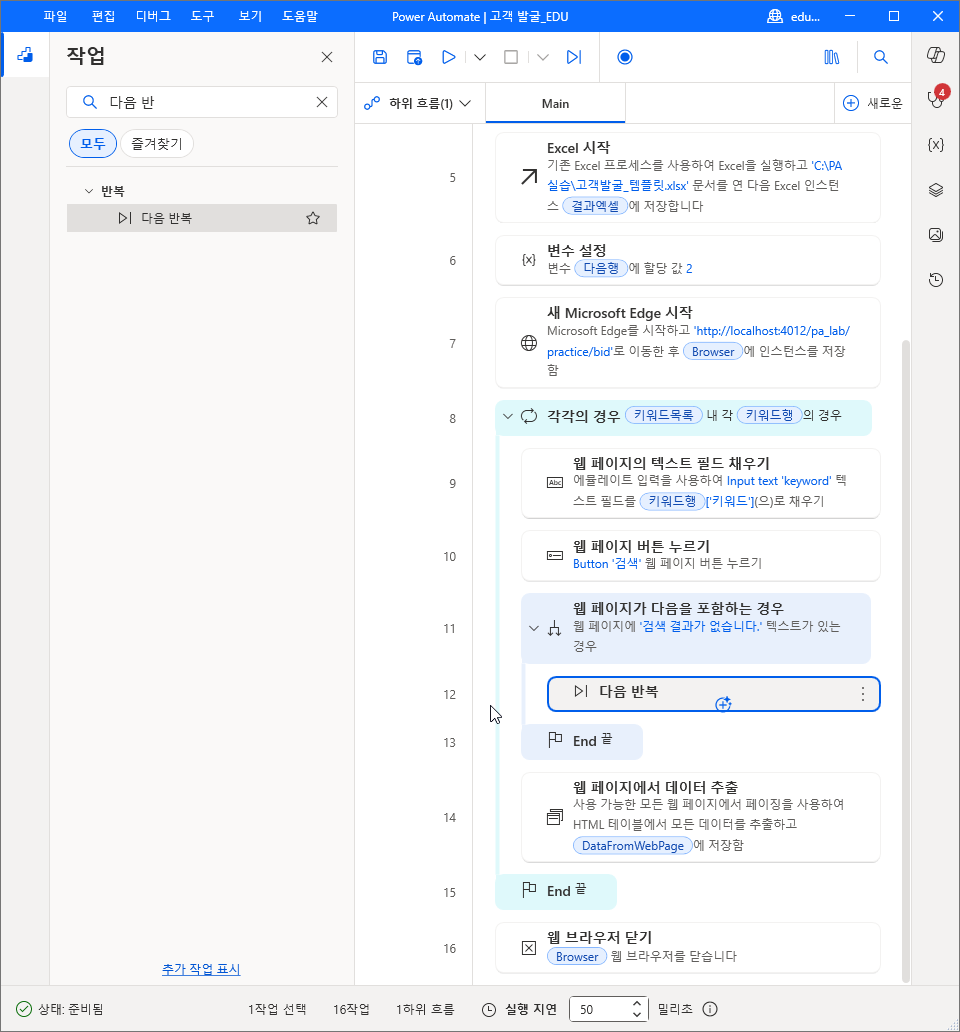This screenshot has width=960, height=1032.
Task: Open the edu... environment account
Action: (x=794, y=16)
